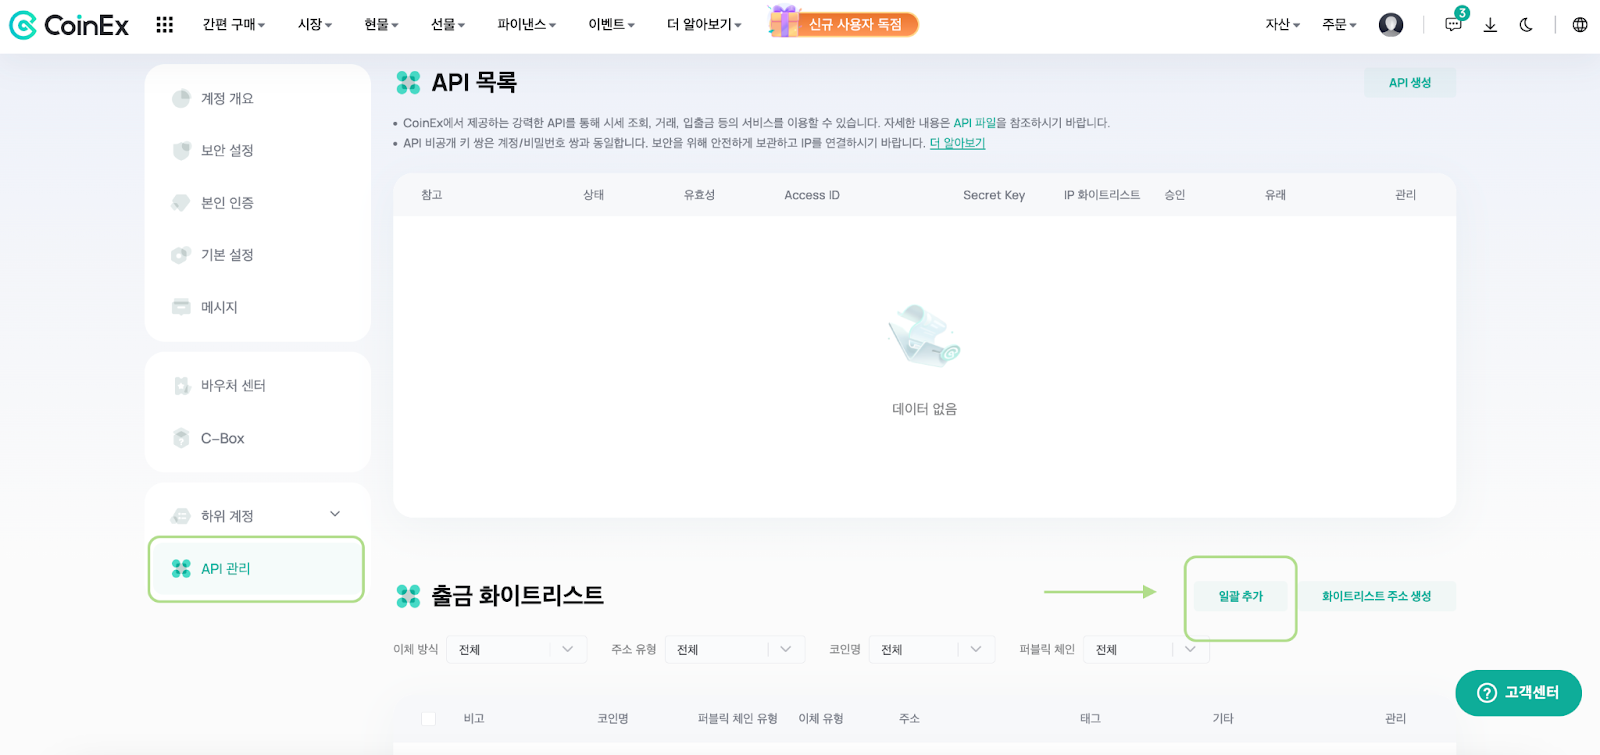Click the new user gift banner
The image size is (1600, 755).
(x=843, y=23)
